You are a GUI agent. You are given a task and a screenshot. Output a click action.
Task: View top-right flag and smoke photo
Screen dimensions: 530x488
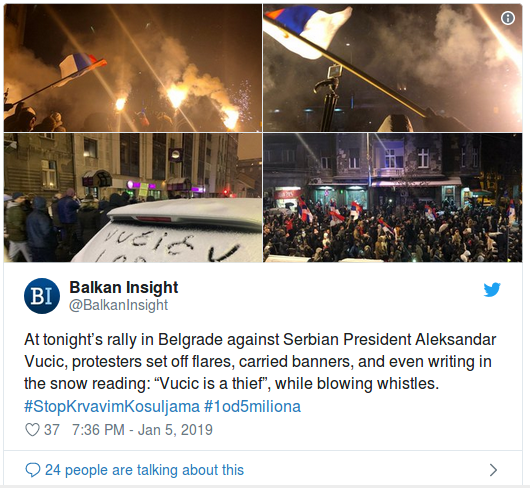pyautogui.click(x=392, y=68)
